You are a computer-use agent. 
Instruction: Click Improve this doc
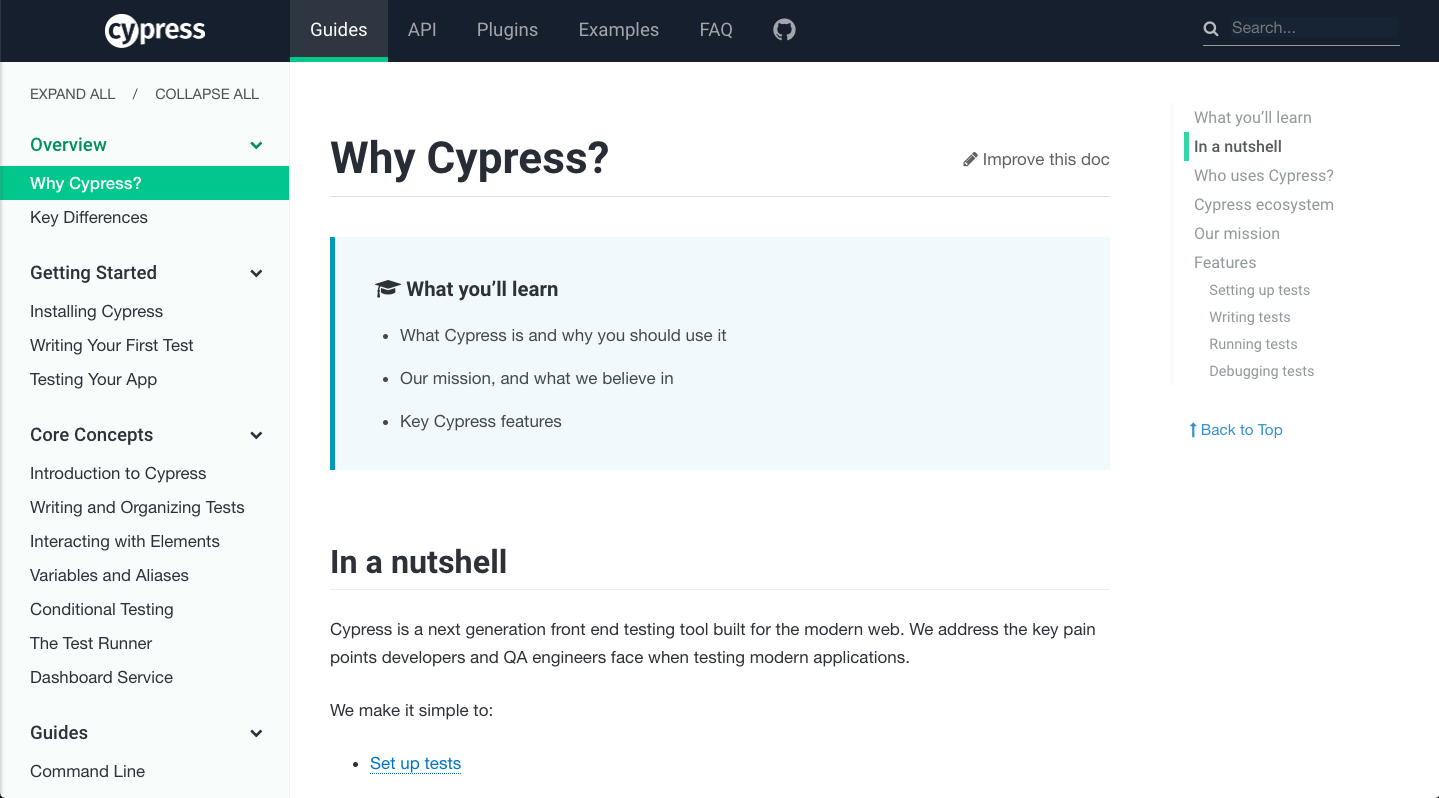tap(1046, 158)
